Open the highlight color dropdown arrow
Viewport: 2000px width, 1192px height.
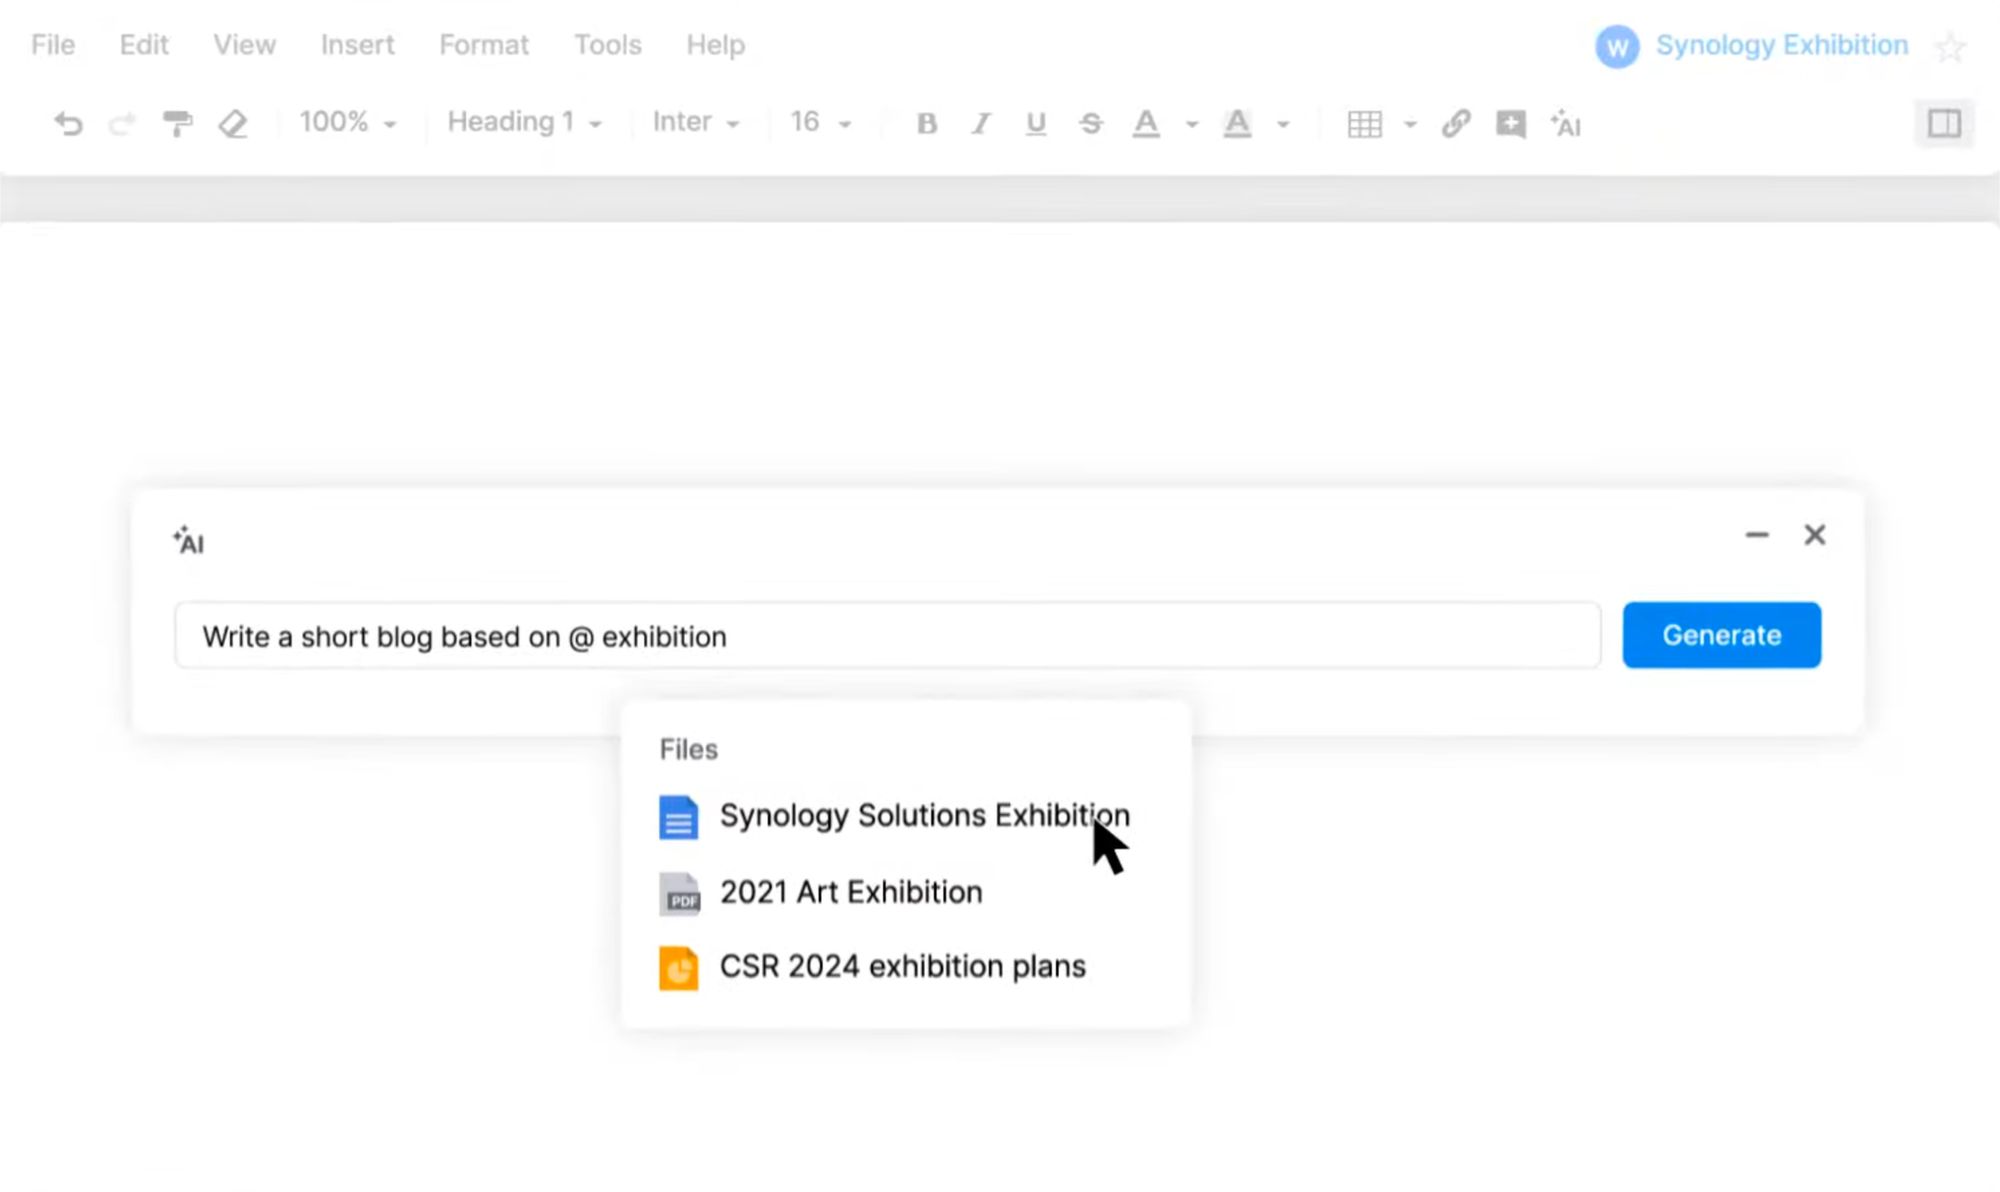click(x=1283, y=125)
